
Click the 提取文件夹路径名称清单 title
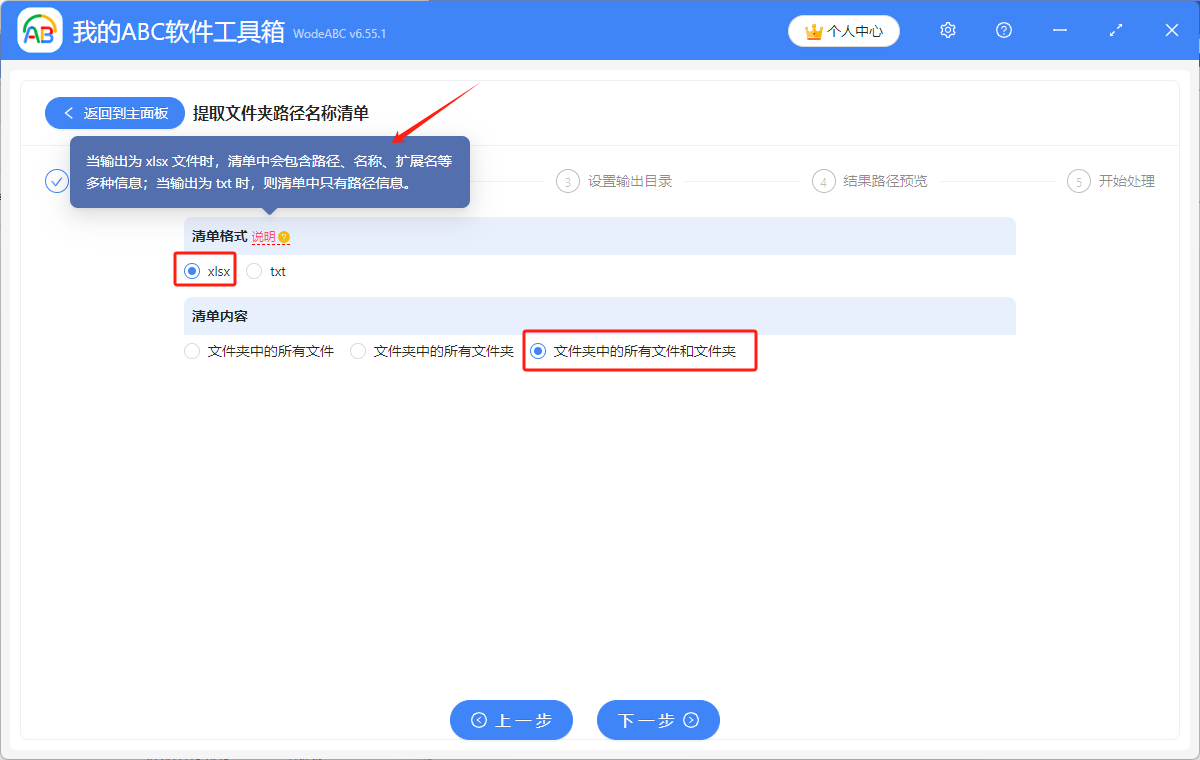[279, 113]
